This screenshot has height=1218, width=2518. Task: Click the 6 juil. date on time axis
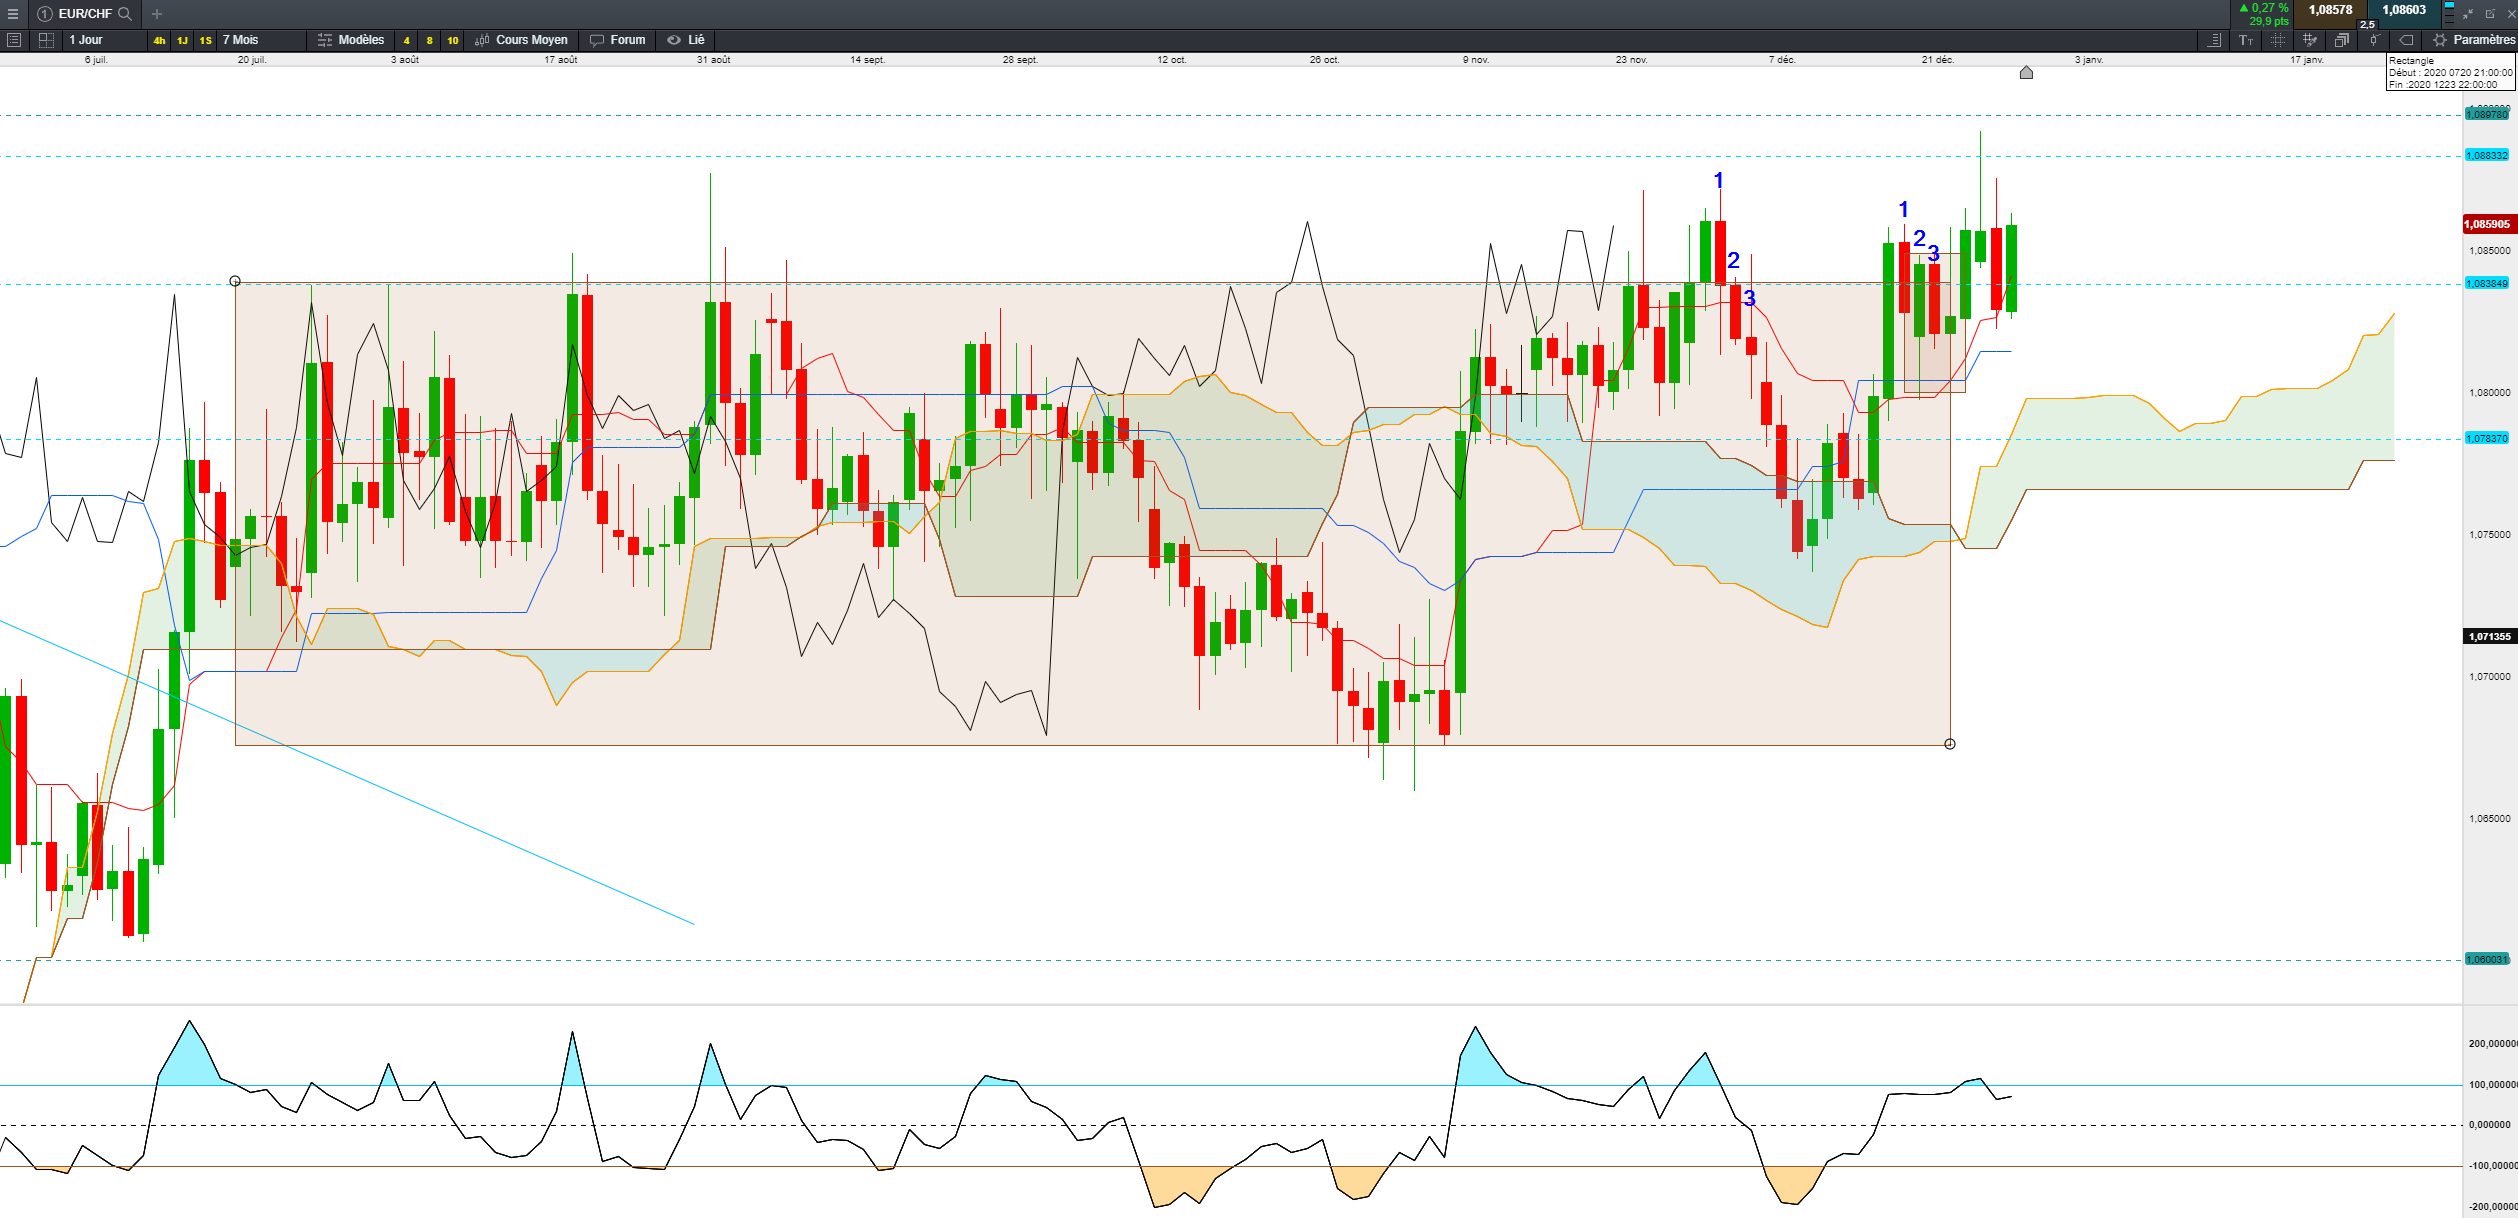(x=96, y=60)
